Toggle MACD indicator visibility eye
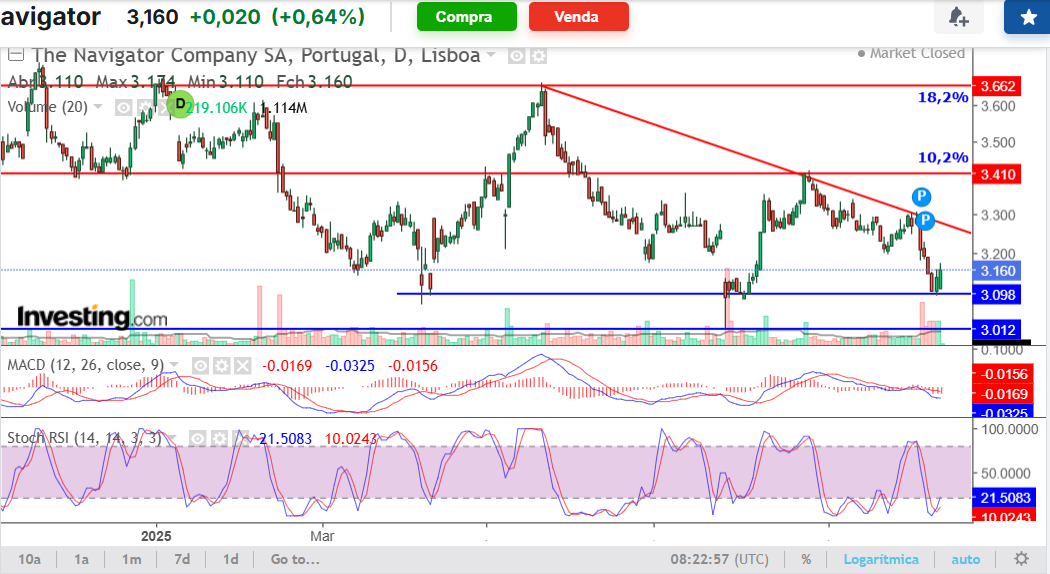The image size is (1050, 574). tap(200, 366)
